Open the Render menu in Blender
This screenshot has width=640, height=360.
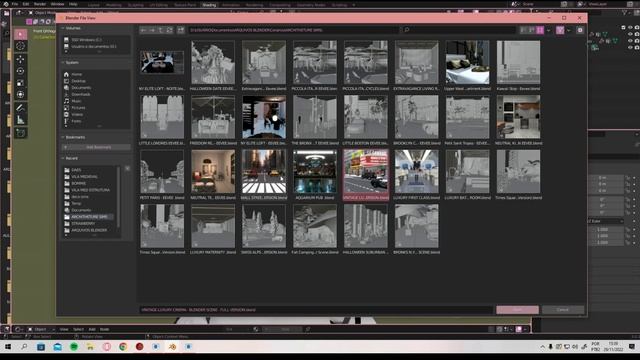pyautogui.click(x=40, y=4)
